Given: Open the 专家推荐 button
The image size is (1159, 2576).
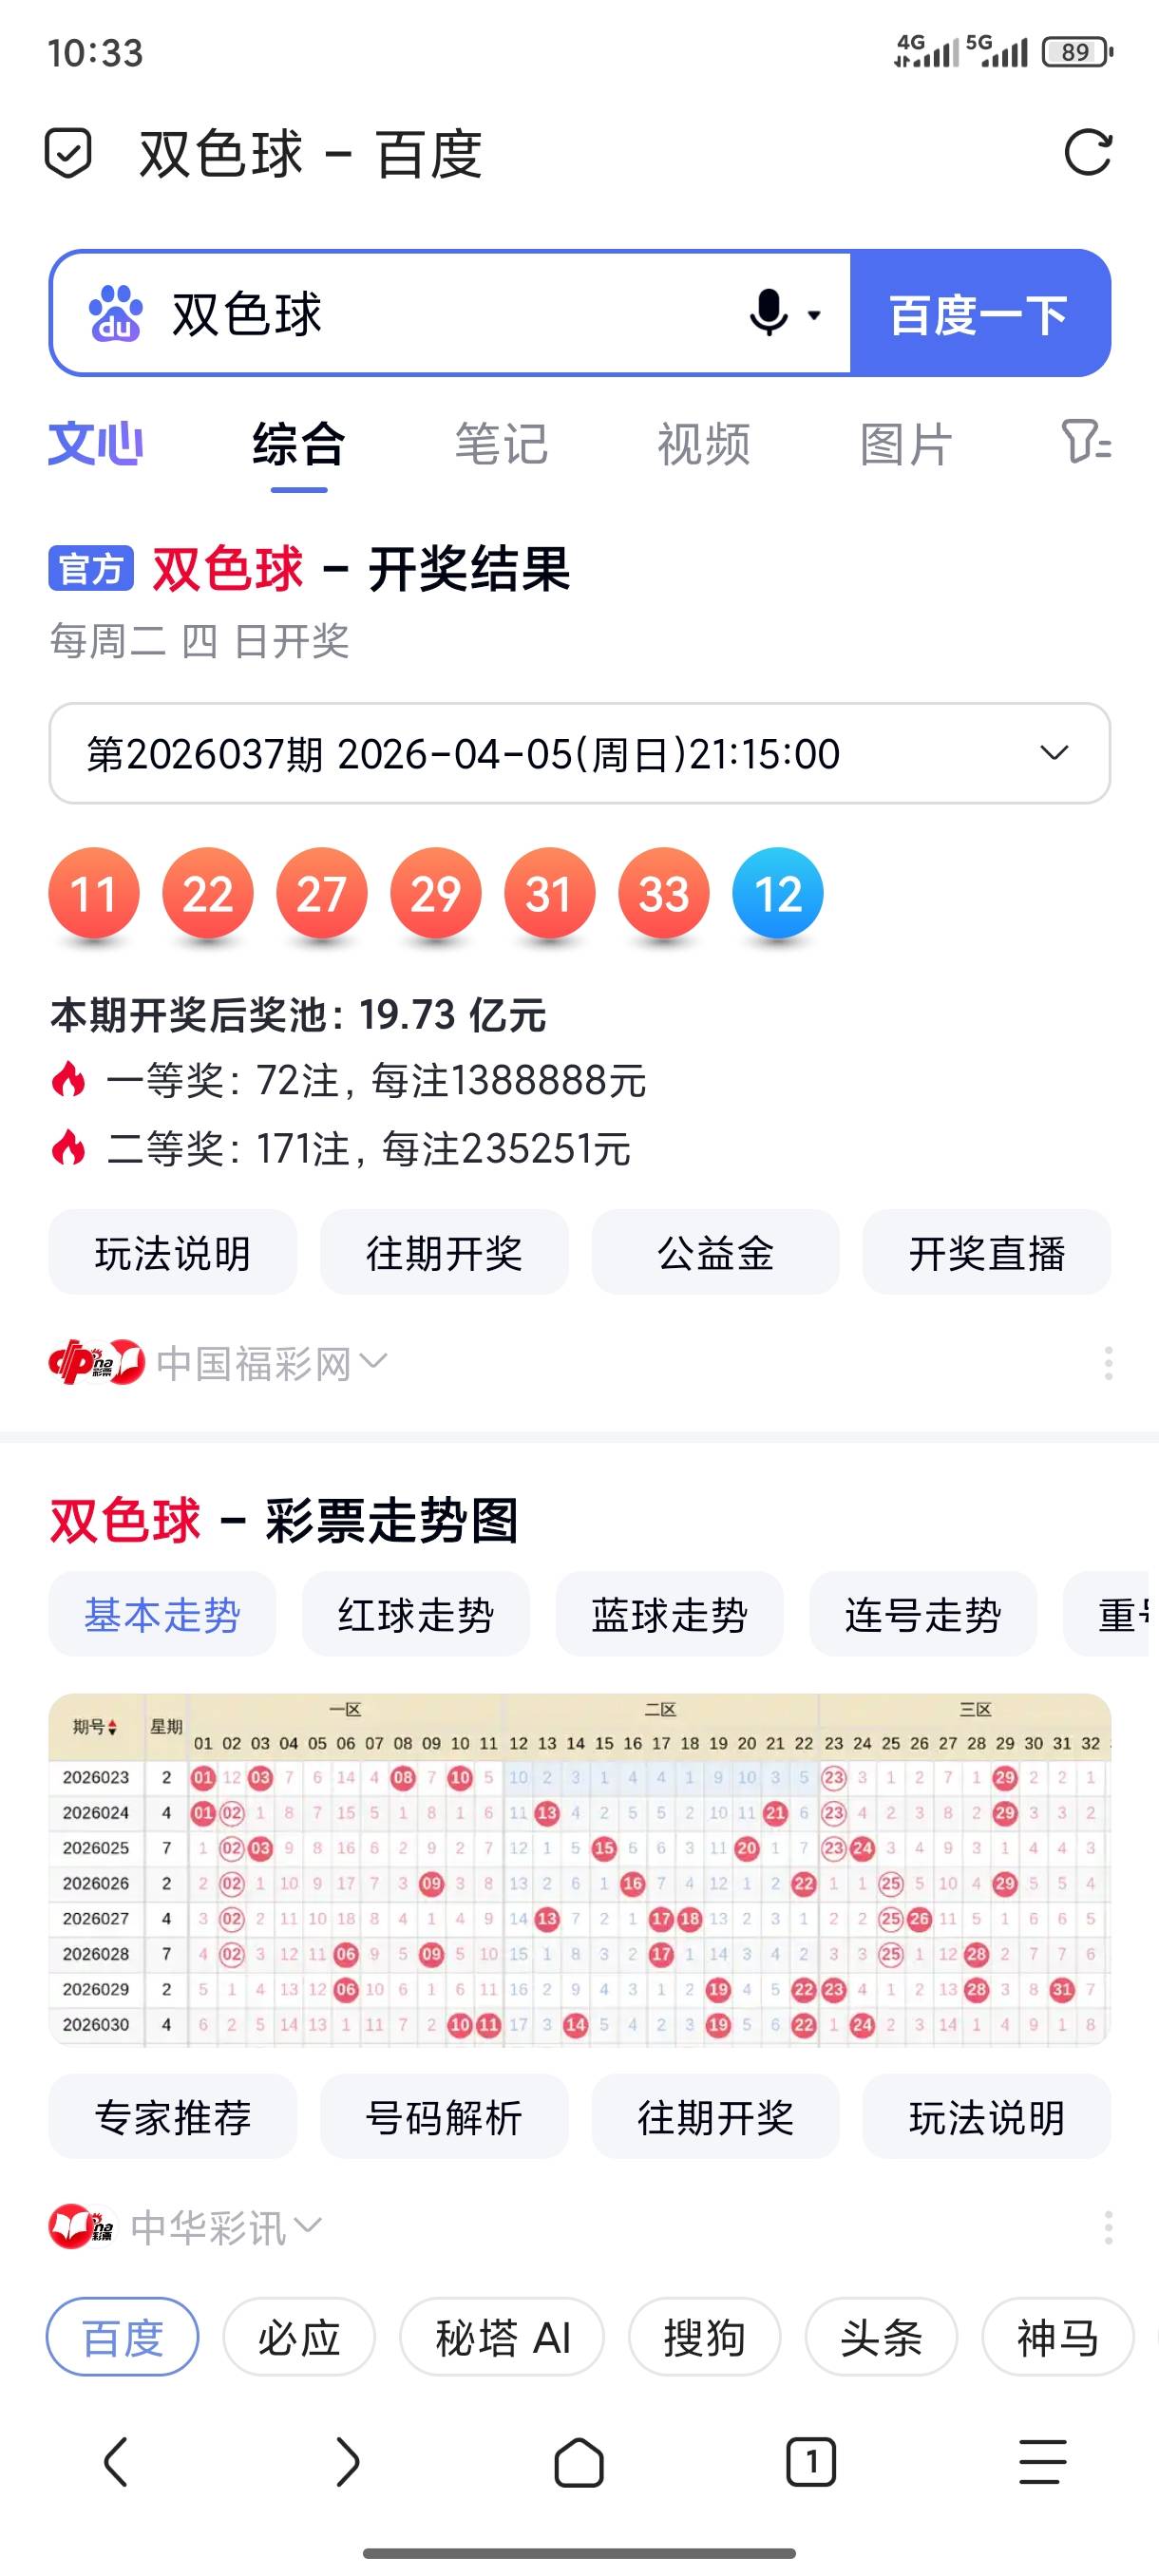Looking at the screenshot, I should 173,2116.
